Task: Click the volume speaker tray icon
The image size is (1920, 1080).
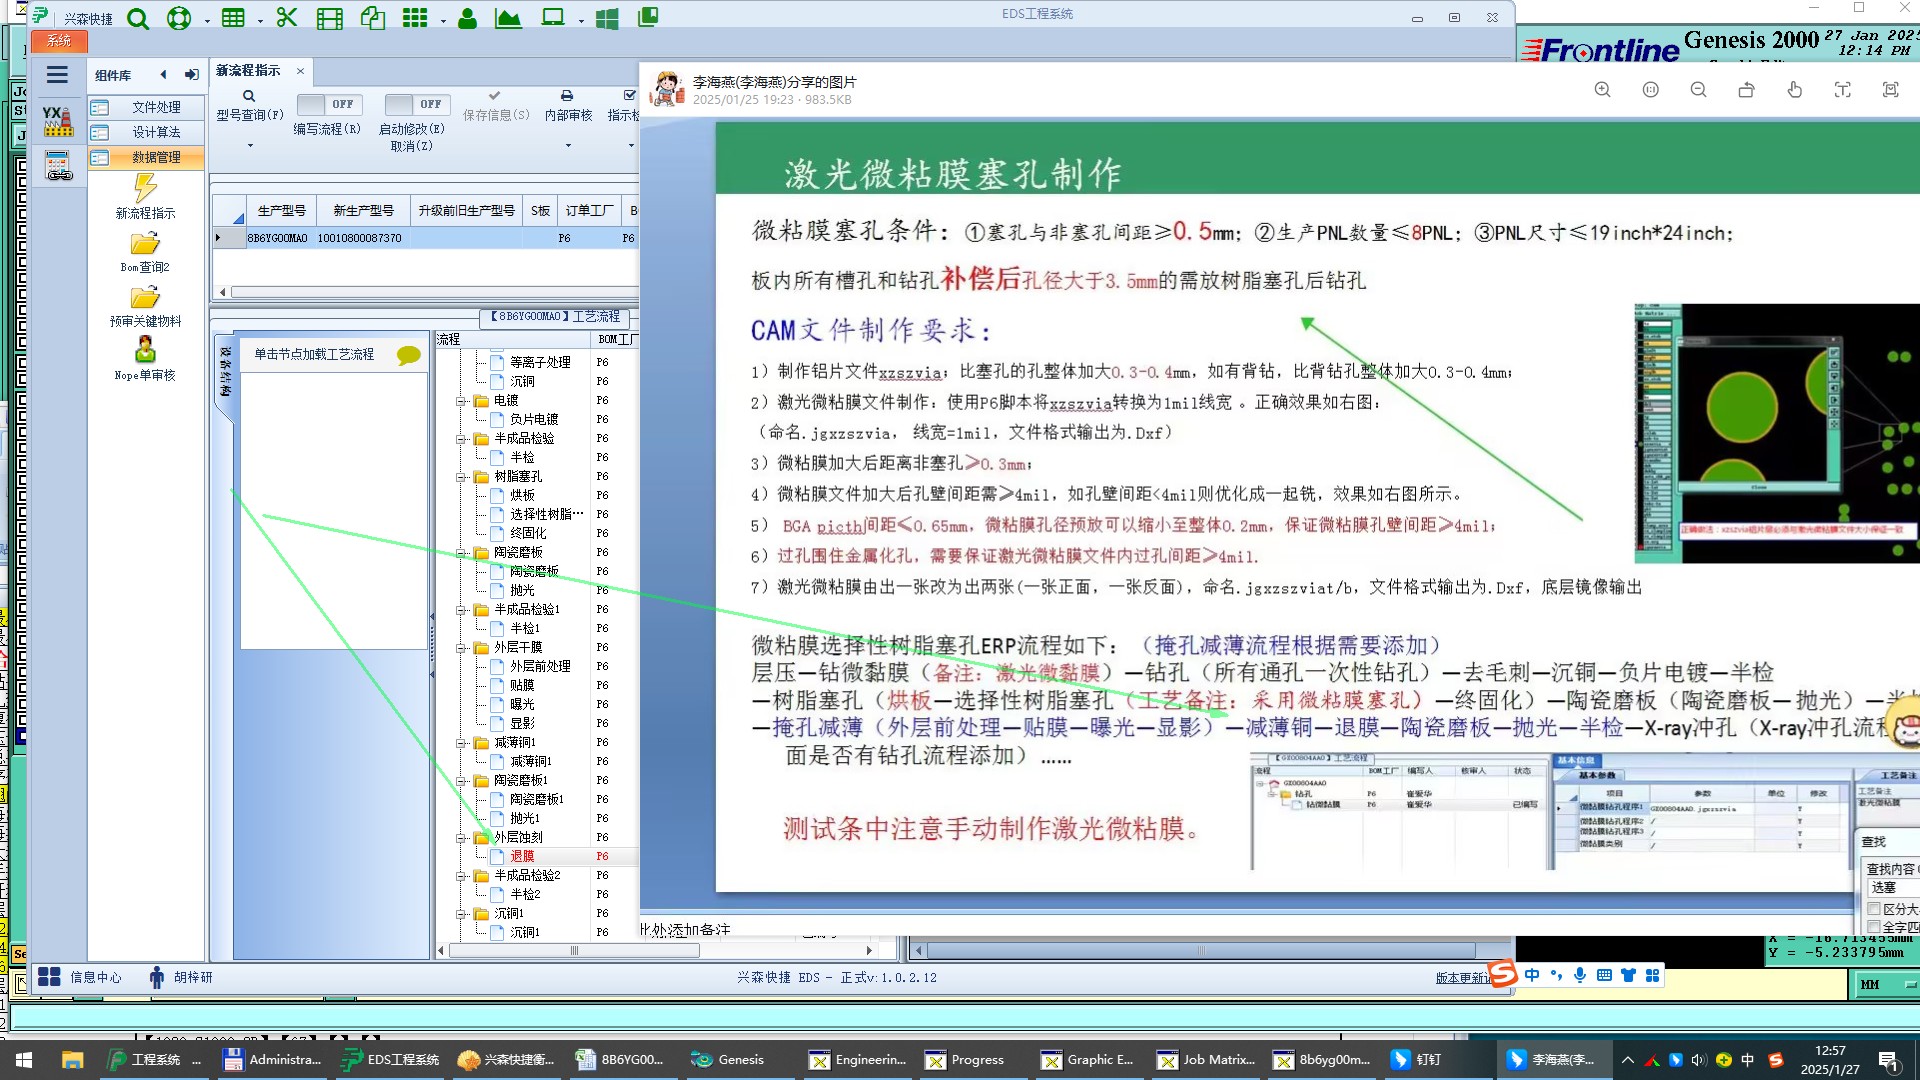Action: coord(1699,1060)
